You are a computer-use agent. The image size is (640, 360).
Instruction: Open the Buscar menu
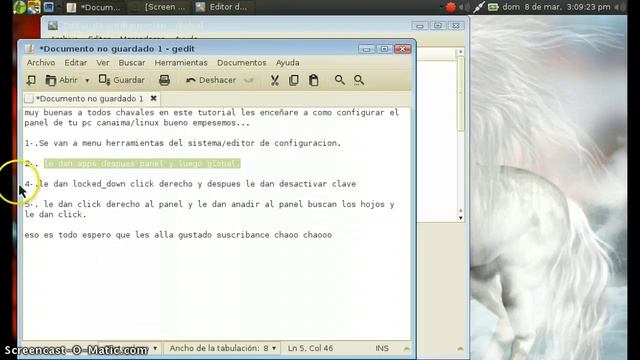point(132,62)
